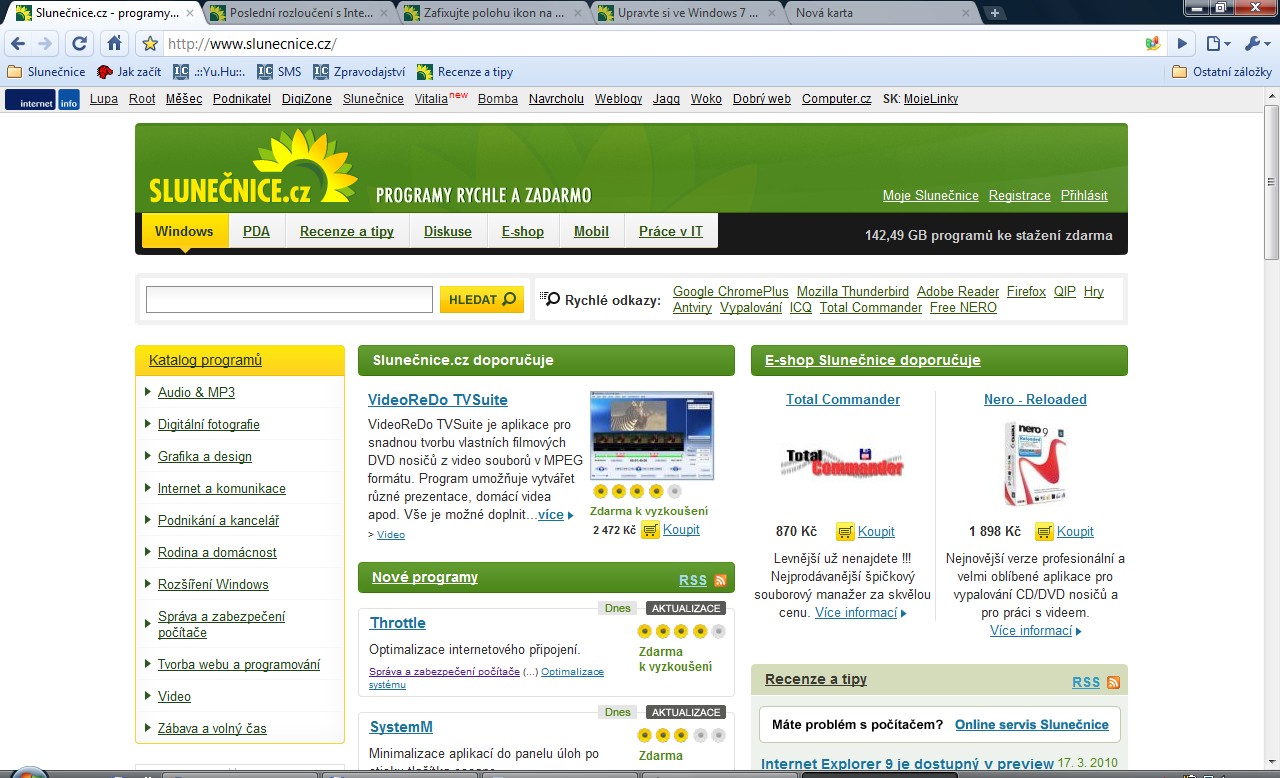
Task: Click the cart icon for VideoReDo TVSuite
Action: coord(650,530)
